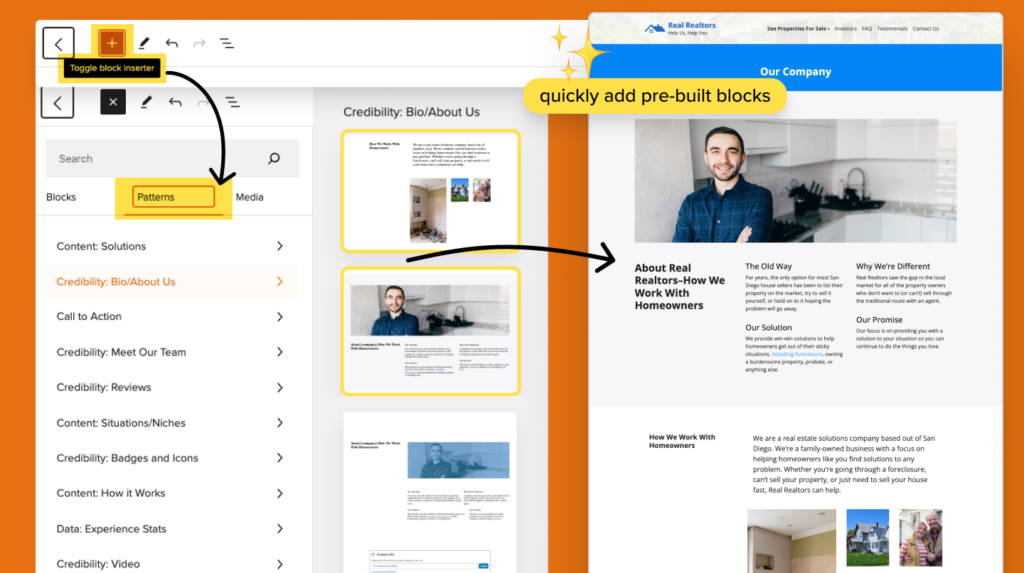Select the second Bio/About Us pattern thumbnail
The height and width of the screenshot is (573, 1024).
430,331
